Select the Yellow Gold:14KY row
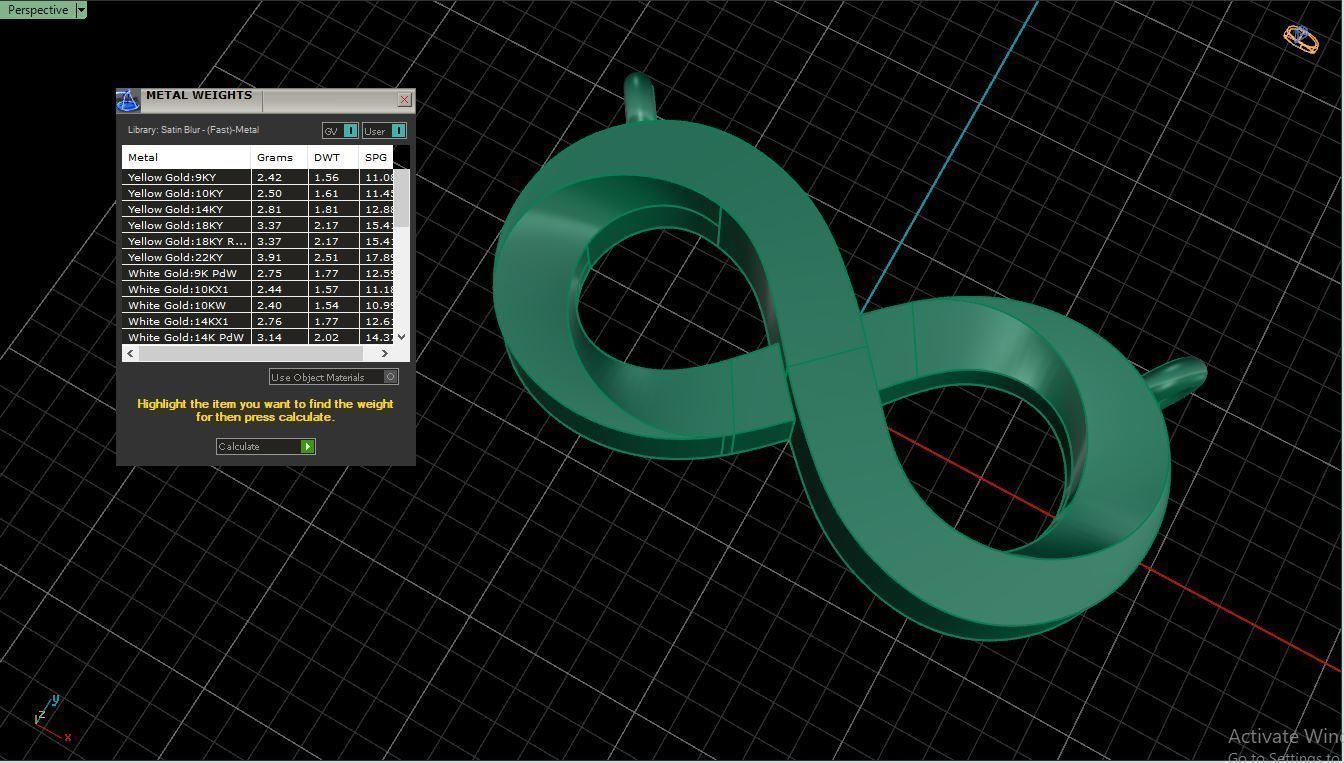 click(x=258, y=209)
